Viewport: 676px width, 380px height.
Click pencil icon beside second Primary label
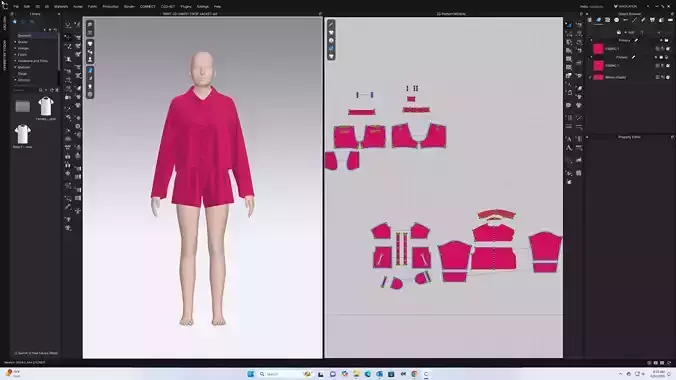[633, 57]
